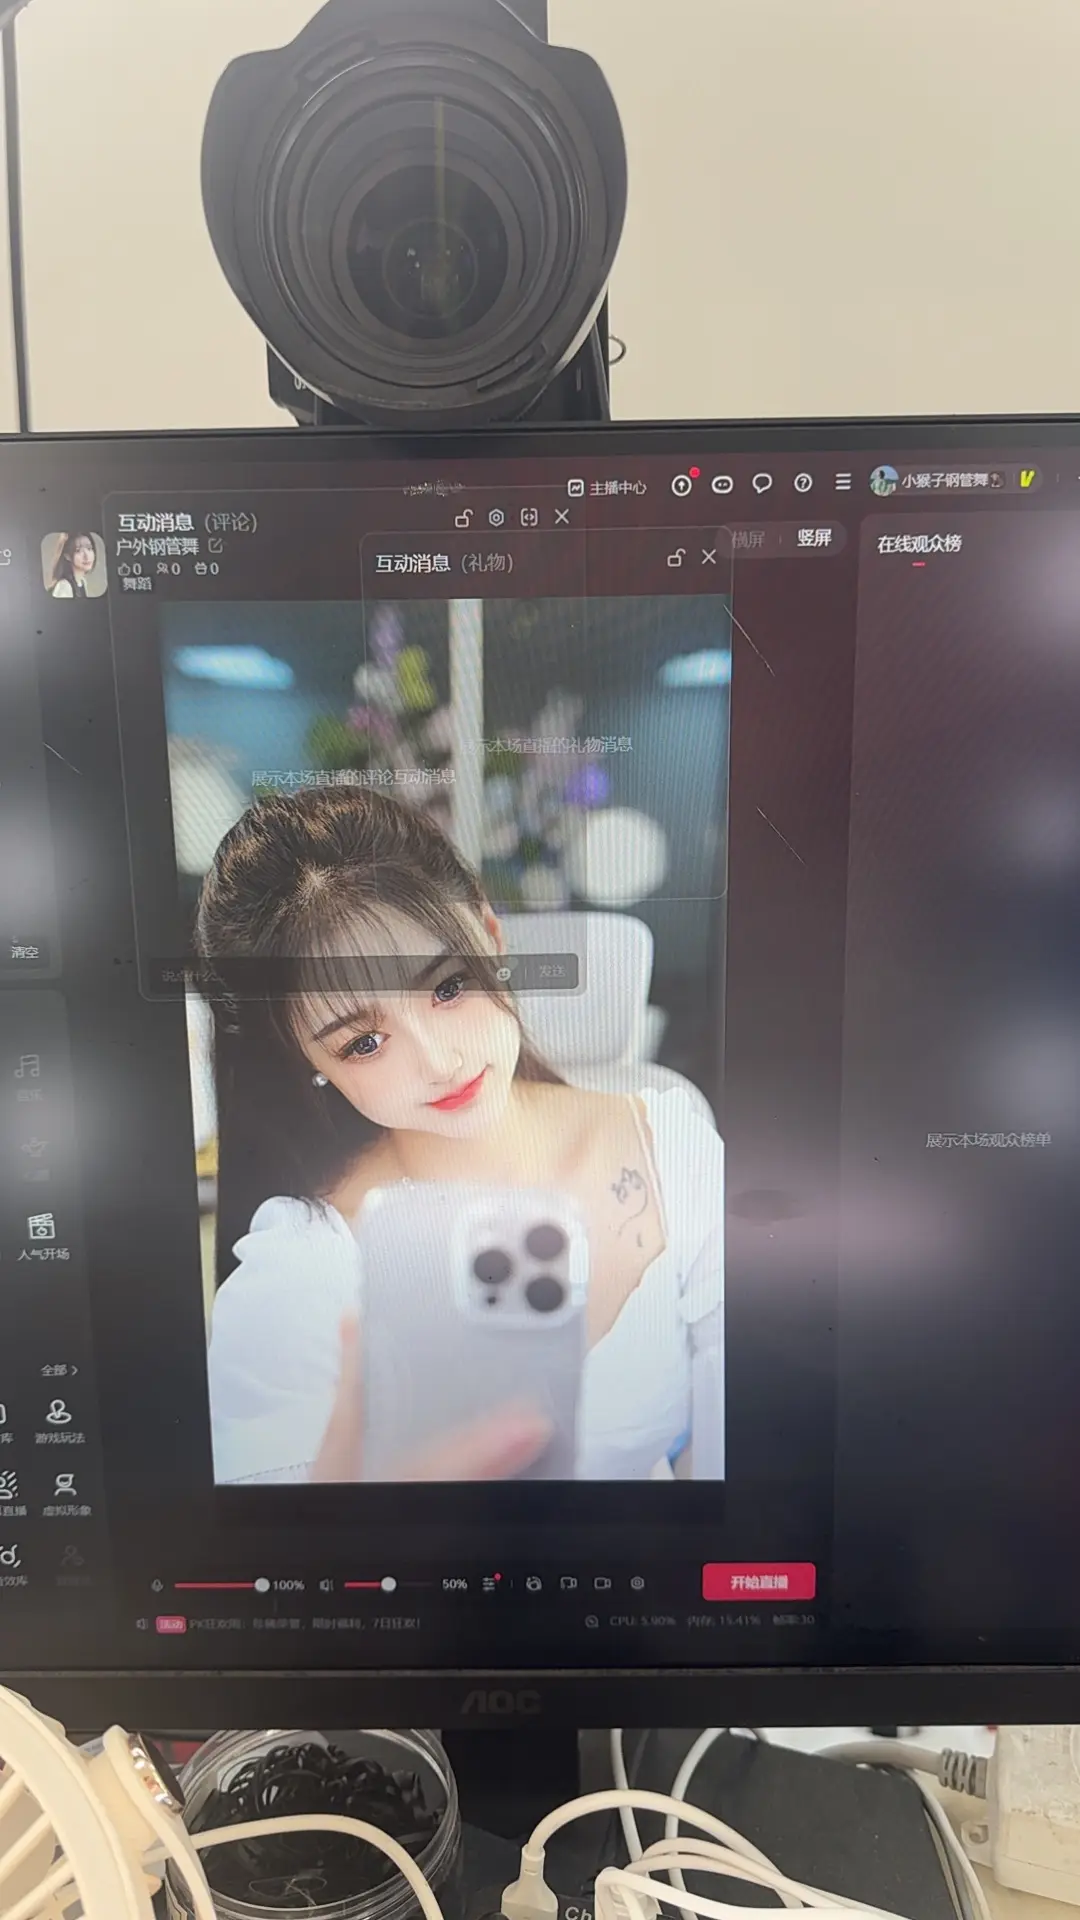The image size is (1080, 1920).
Task: Click the screen share icon in bottom toolbar
Action: pos(568,1583)
